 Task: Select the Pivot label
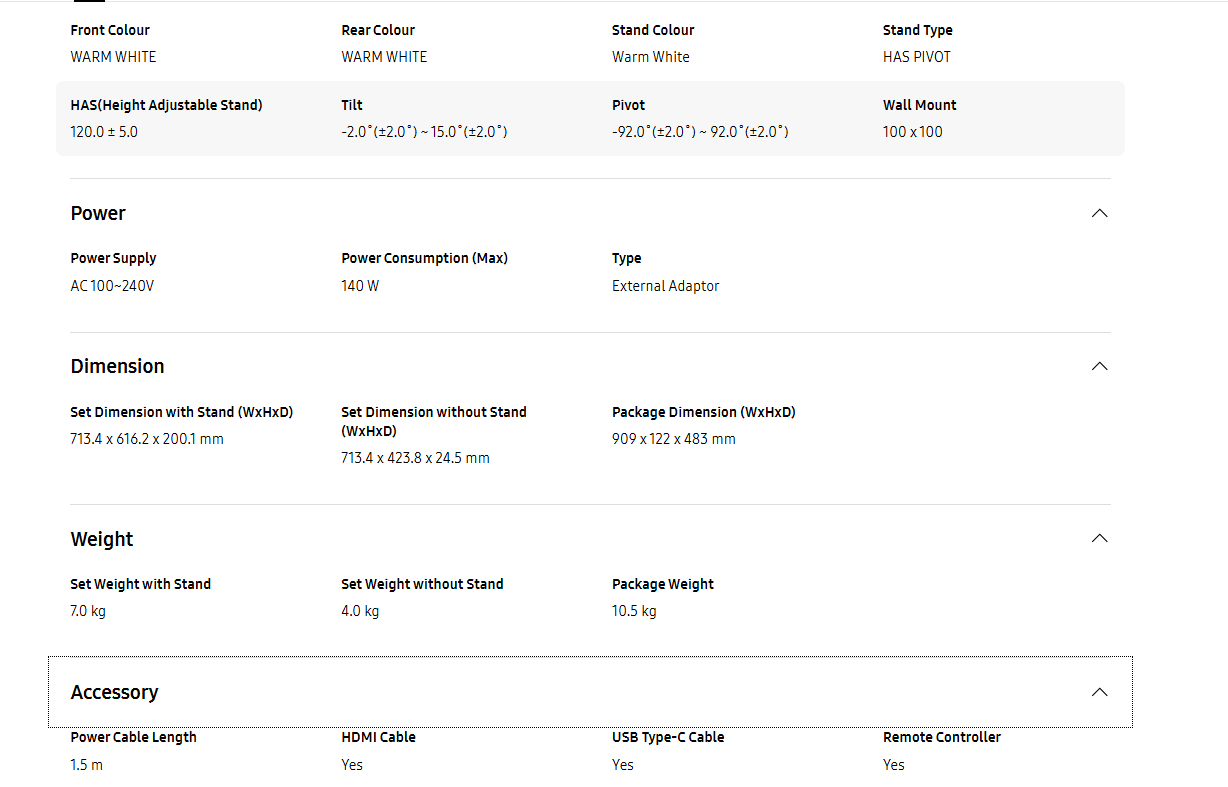pyautogui.click(x=629, y=105)
